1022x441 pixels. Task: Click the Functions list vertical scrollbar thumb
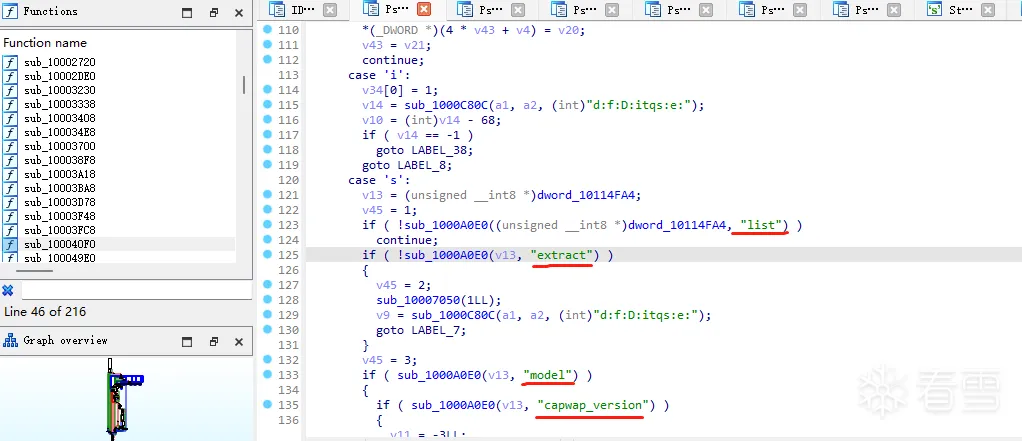point(244,85)
